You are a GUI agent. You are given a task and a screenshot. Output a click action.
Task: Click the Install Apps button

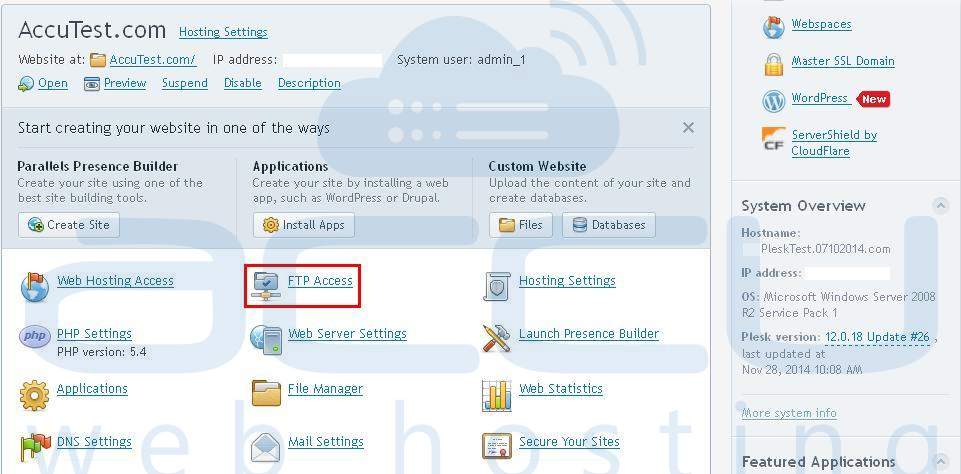tap(303, 225)
